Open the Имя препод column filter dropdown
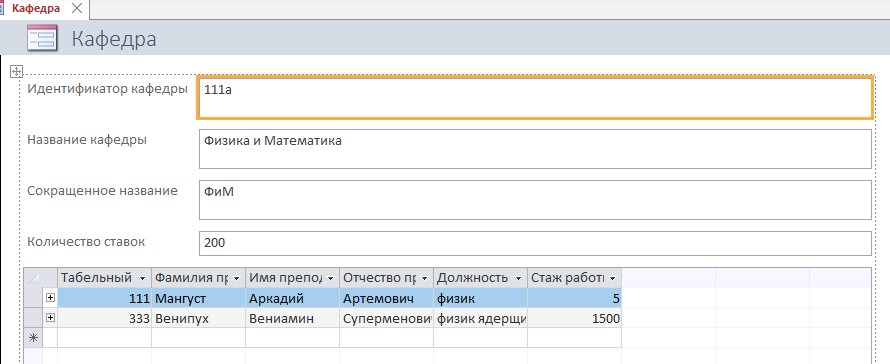890x364 pixels. click(x=331, y=278)
